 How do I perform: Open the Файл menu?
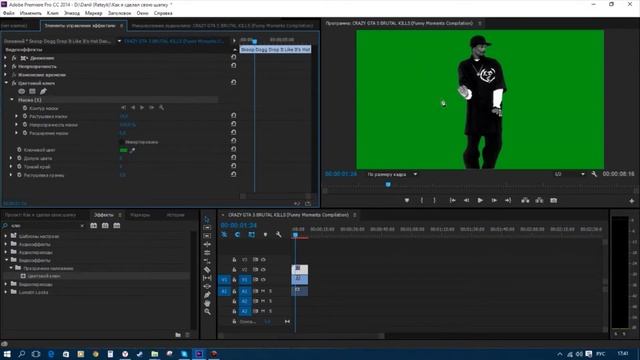point(9,13)
